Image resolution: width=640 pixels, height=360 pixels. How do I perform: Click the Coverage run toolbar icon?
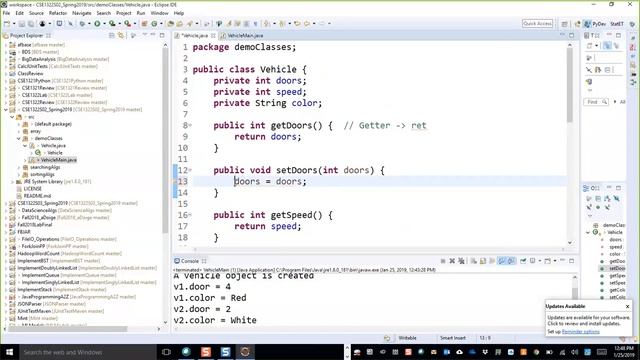pos(112,24)
